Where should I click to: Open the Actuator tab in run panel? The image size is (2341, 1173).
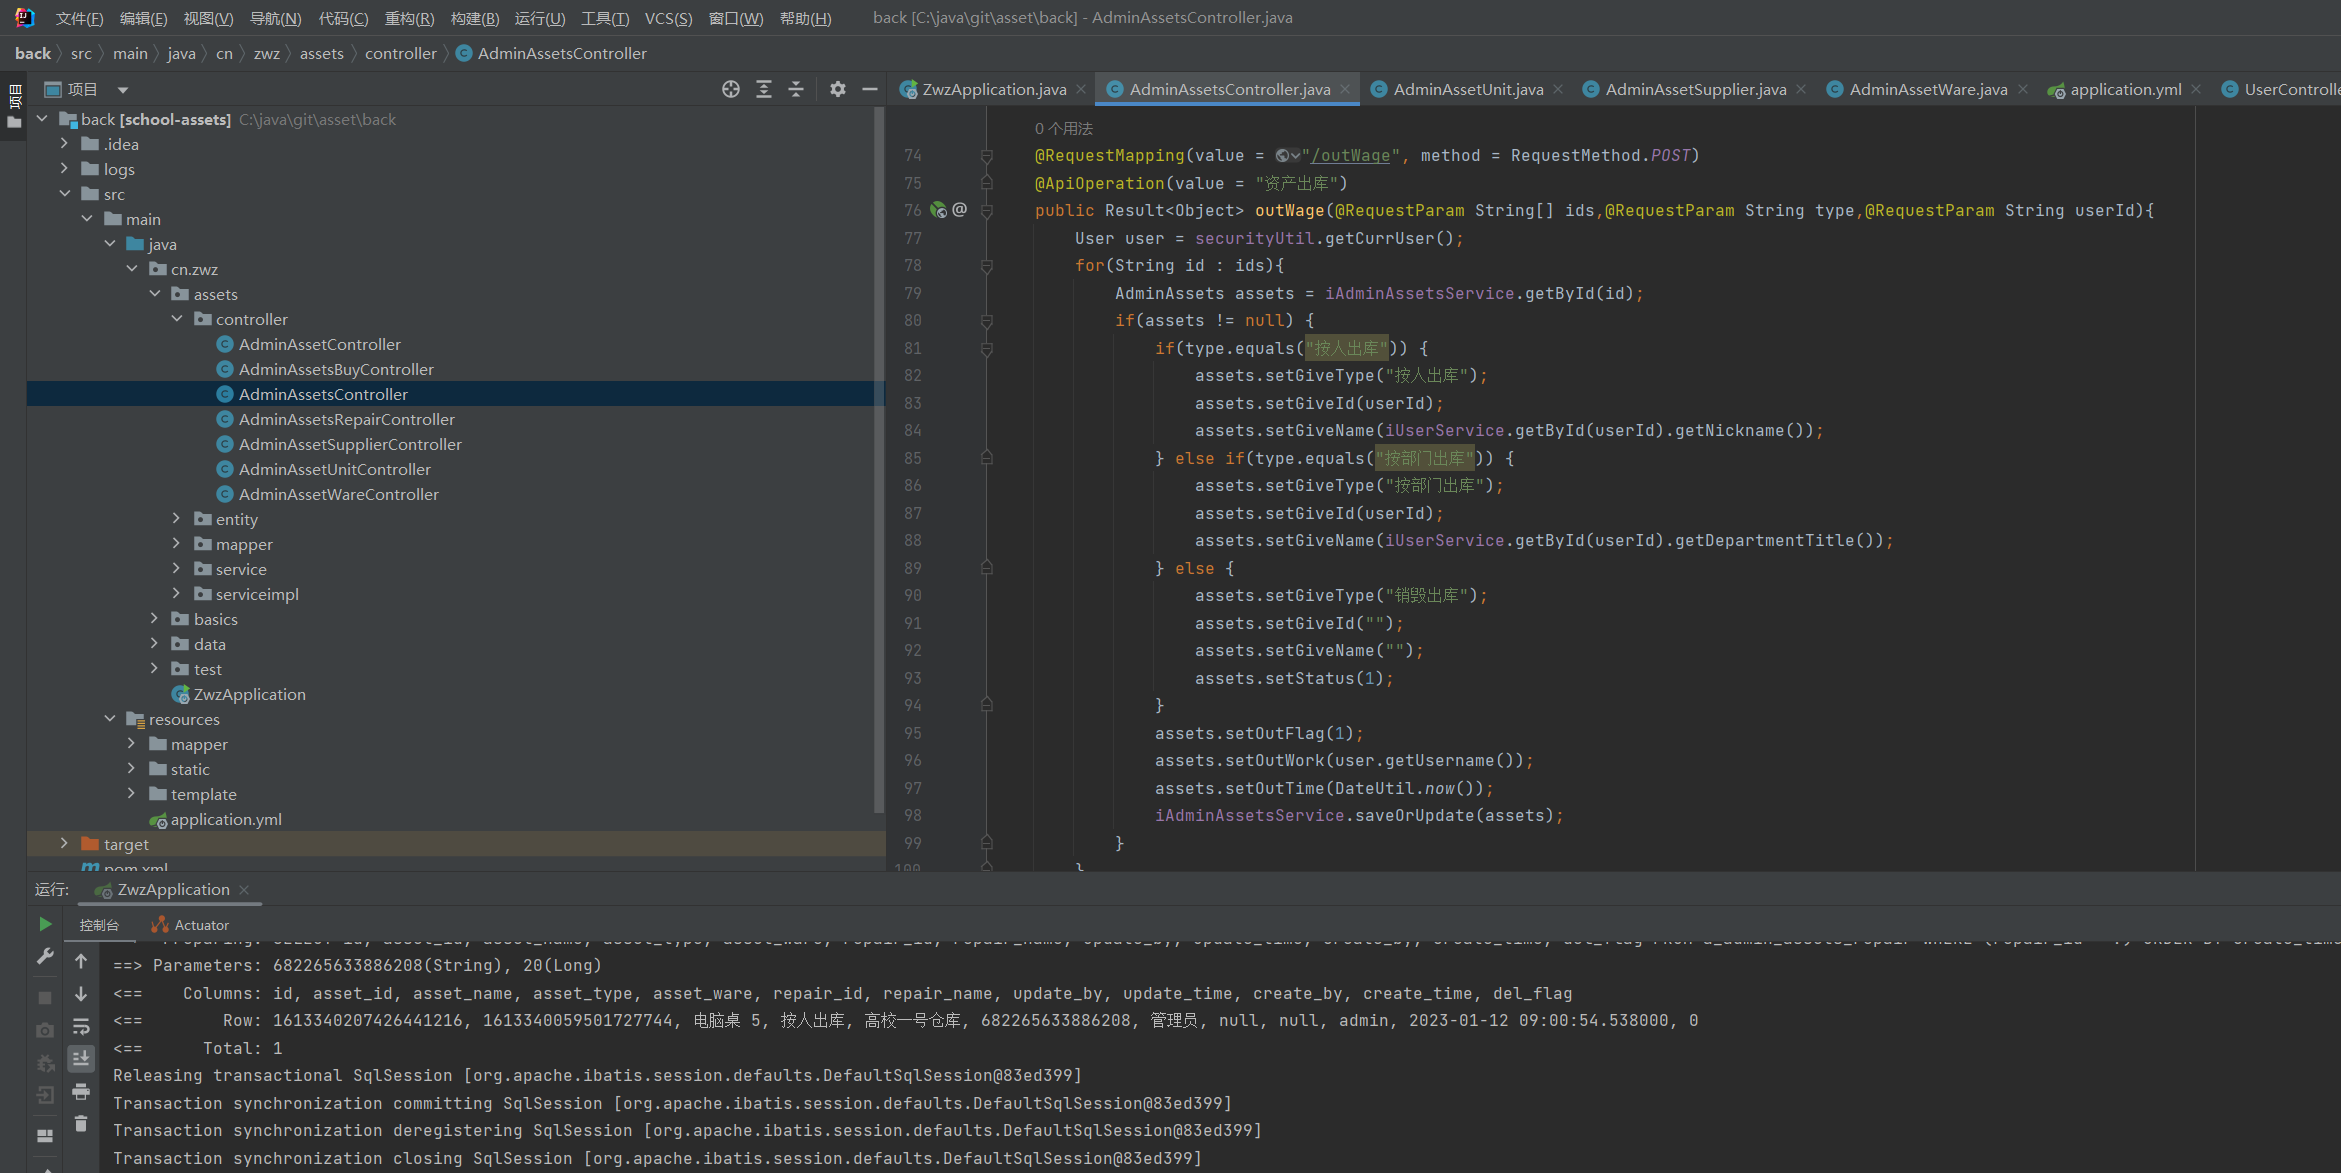tap(191, 925)
